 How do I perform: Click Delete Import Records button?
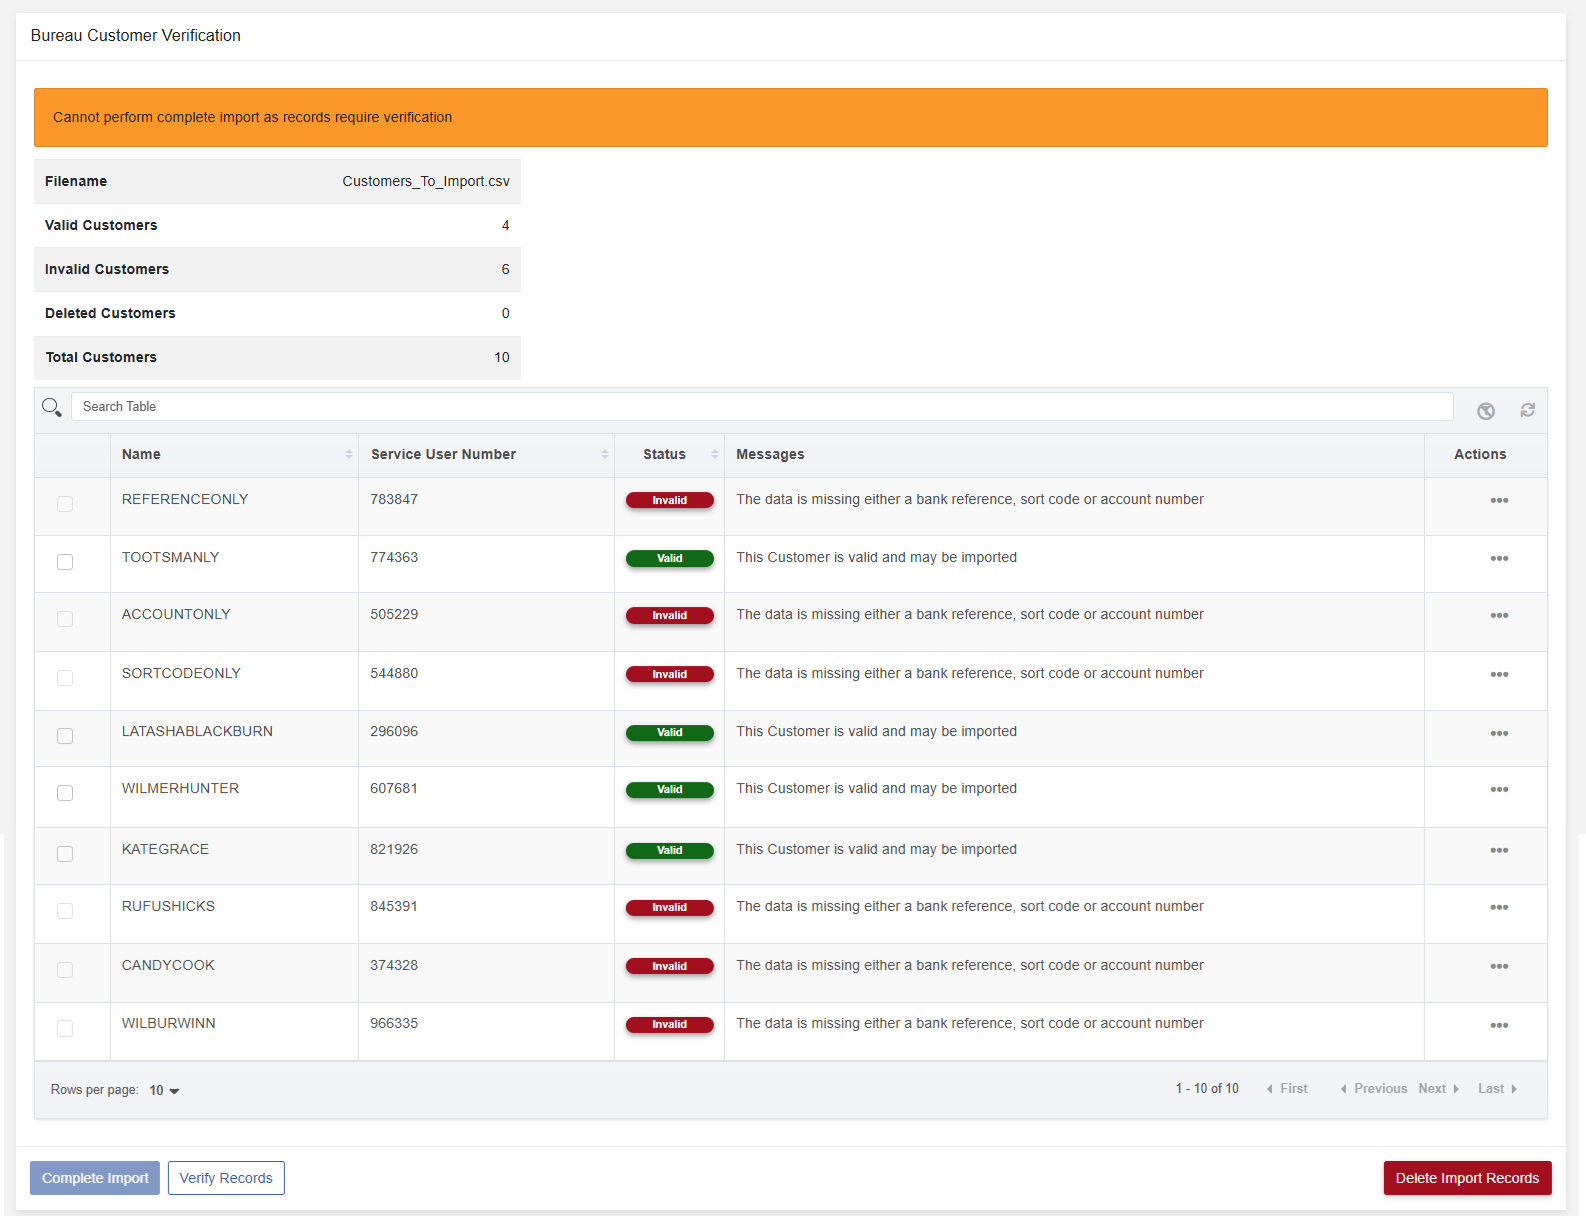click(x=1467, y=1178)
